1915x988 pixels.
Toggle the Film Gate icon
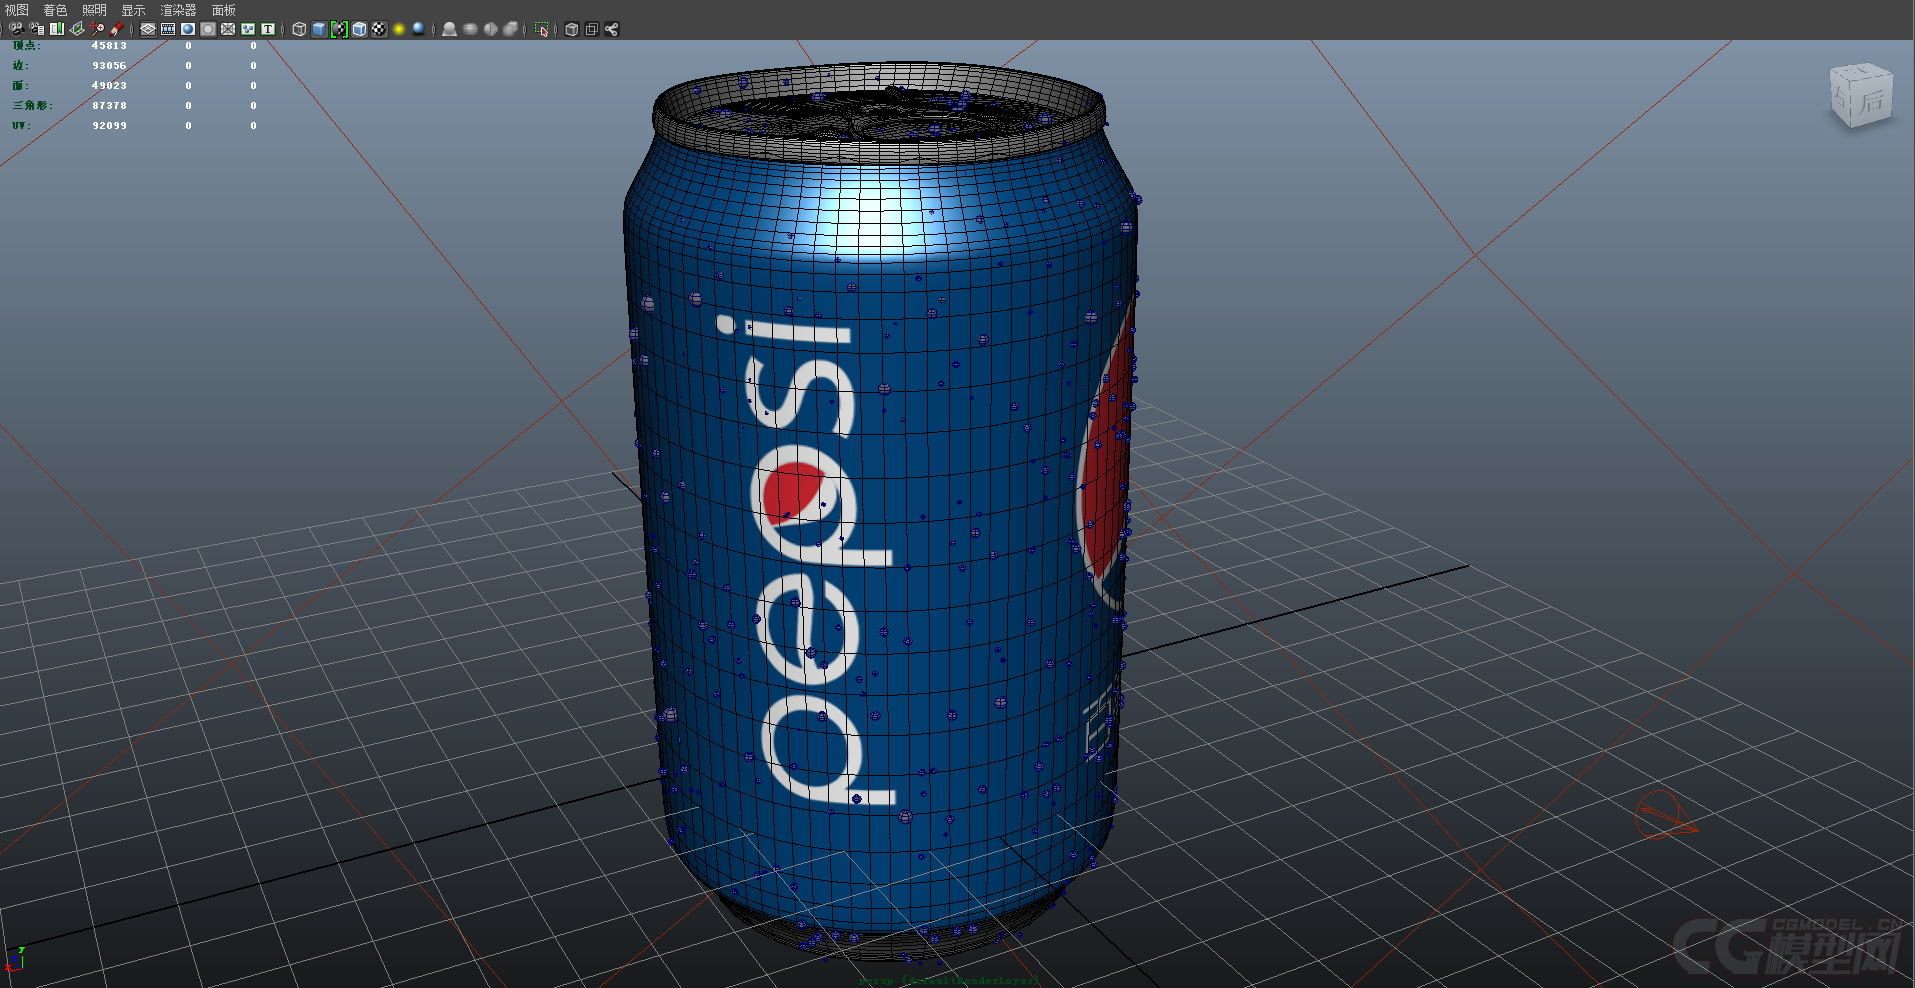pyautogui.click(x=168, y=29)
